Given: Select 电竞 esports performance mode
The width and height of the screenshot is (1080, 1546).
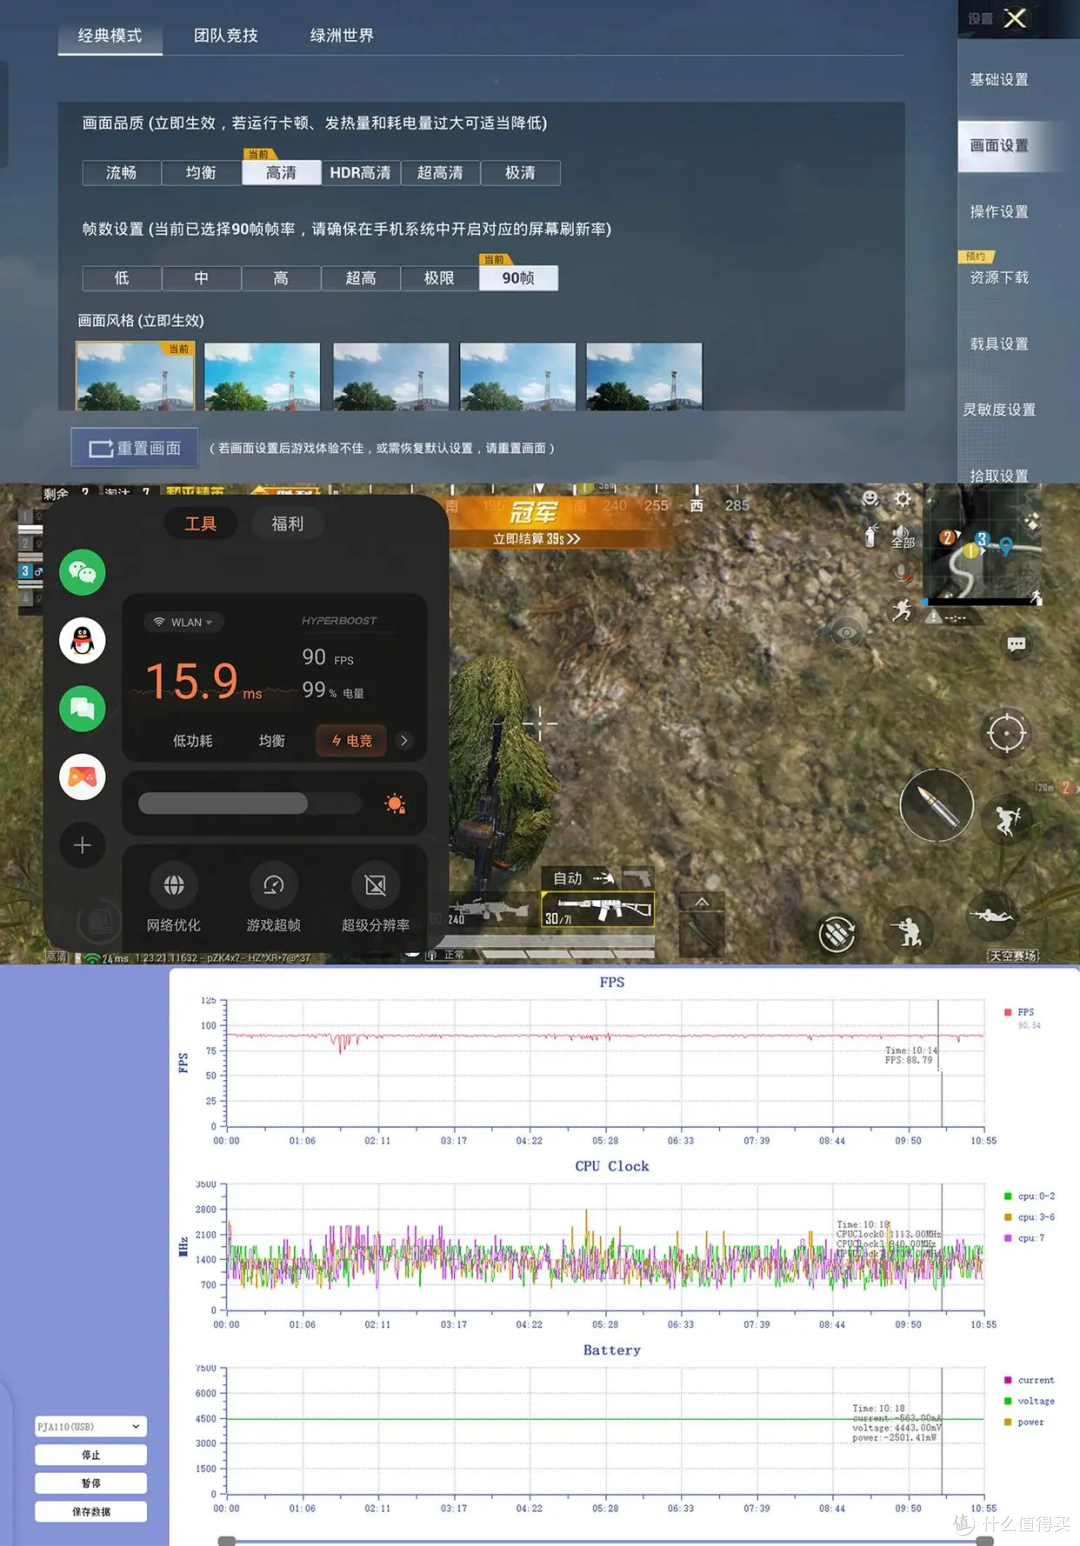Looking at the screenshot, I should pyautogui.click(x=352, y=741).
